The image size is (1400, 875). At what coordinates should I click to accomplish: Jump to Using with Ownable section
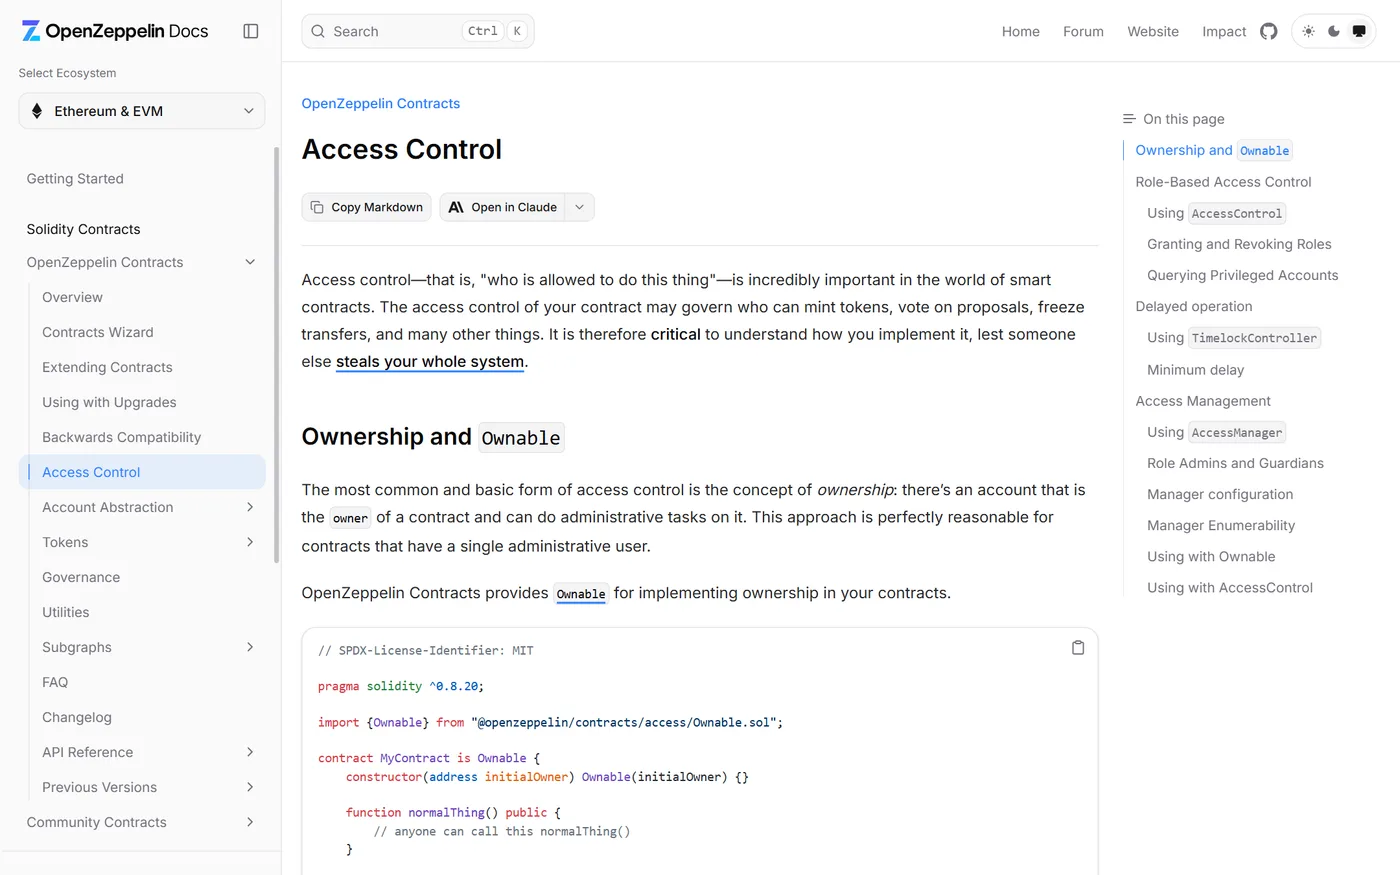[1211, 557]
